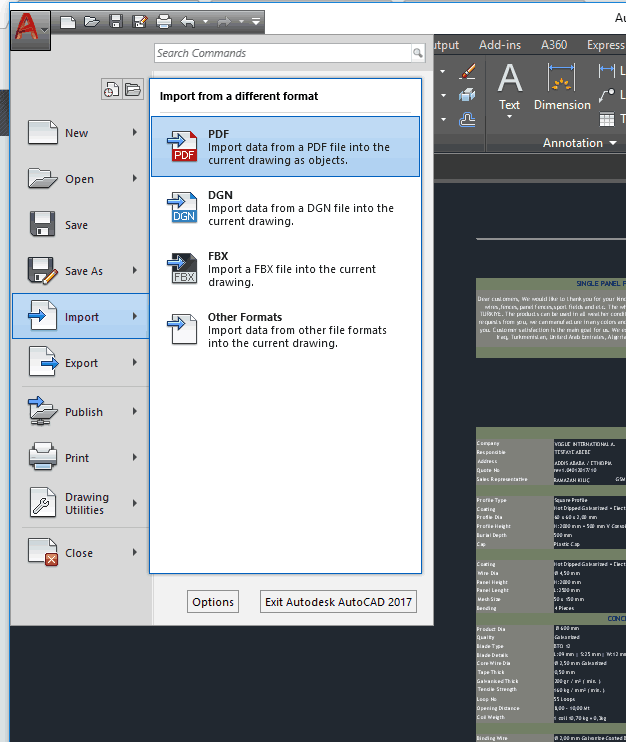Select the Text annotation tool
626x742 pixels.
(510, 87)
